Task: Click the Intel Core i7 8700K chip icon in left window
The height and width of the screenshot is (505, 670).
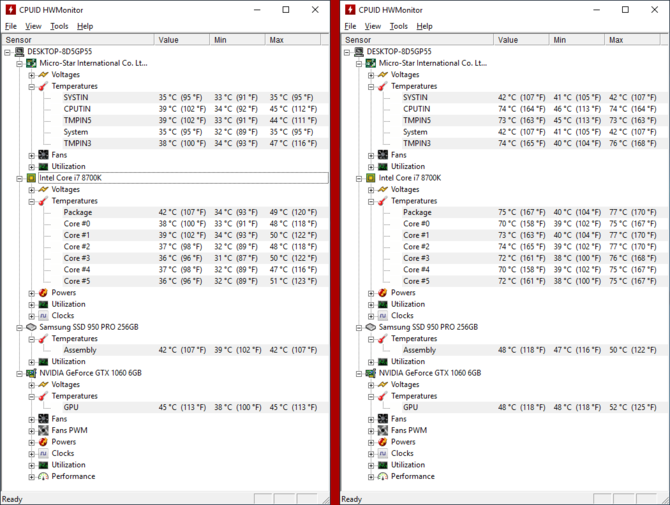Action: (31, 178)
